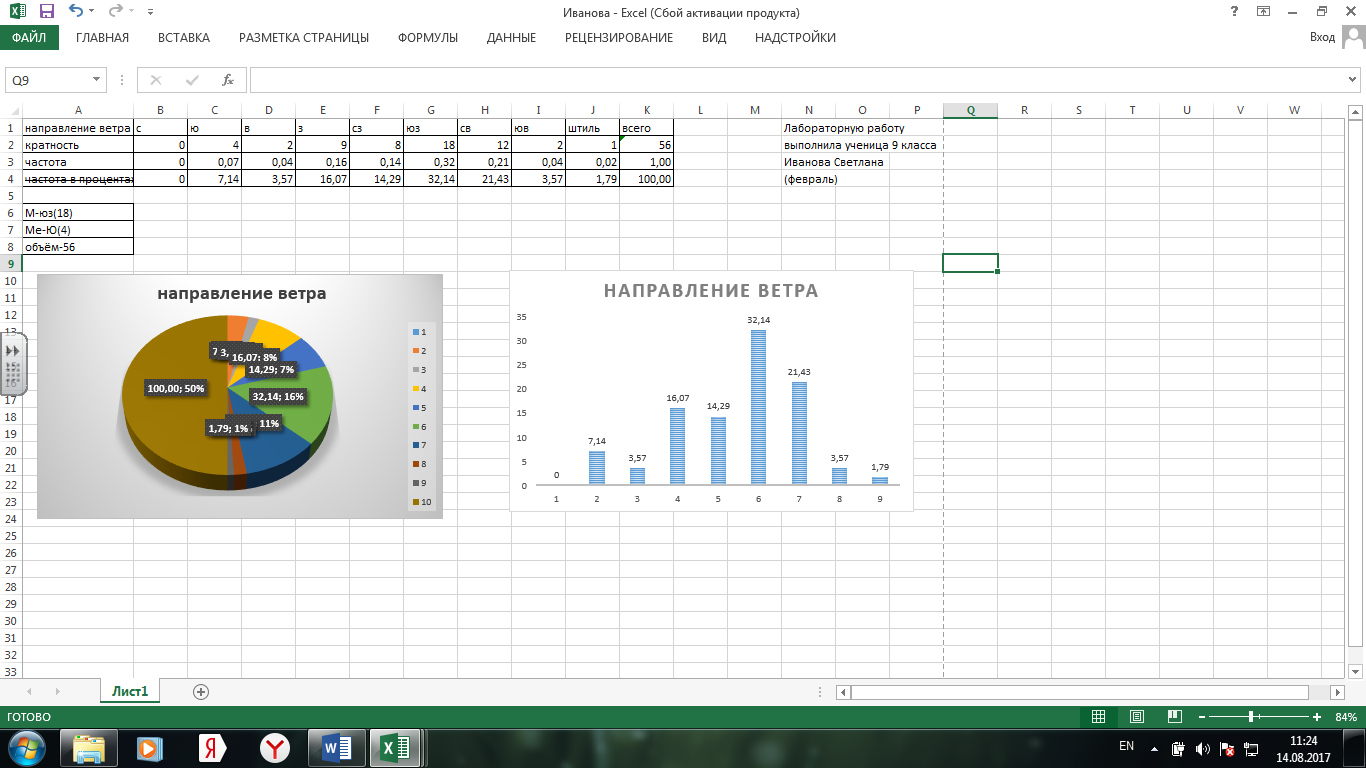
Task: Click cell 'М-юз(18)'
Action: [x=78, y=213]
